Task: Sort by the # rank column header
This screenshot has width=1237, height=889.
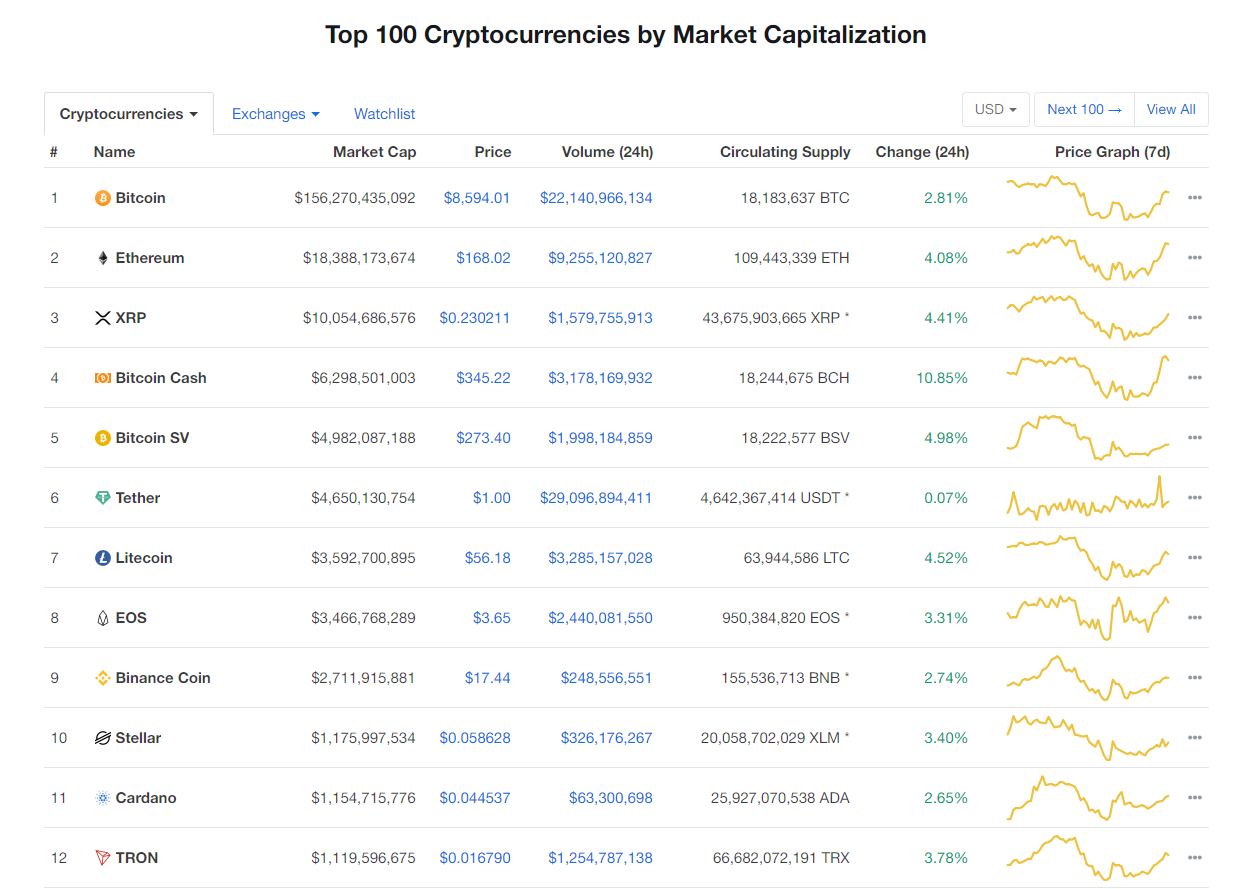Action: 54,152
